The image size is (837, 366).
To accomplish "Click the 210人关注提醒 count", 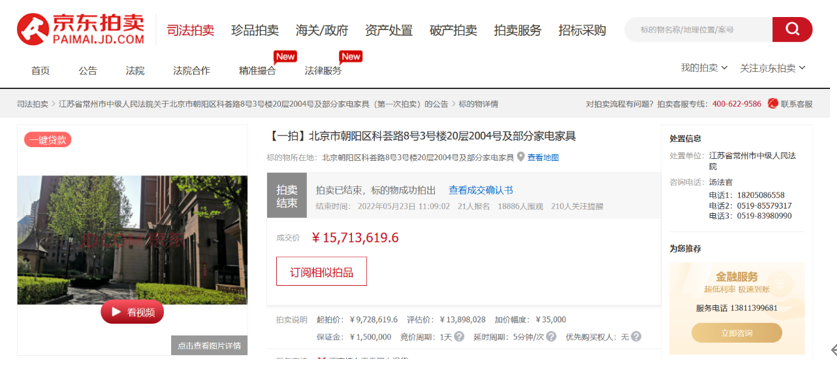I will point(577,206).
